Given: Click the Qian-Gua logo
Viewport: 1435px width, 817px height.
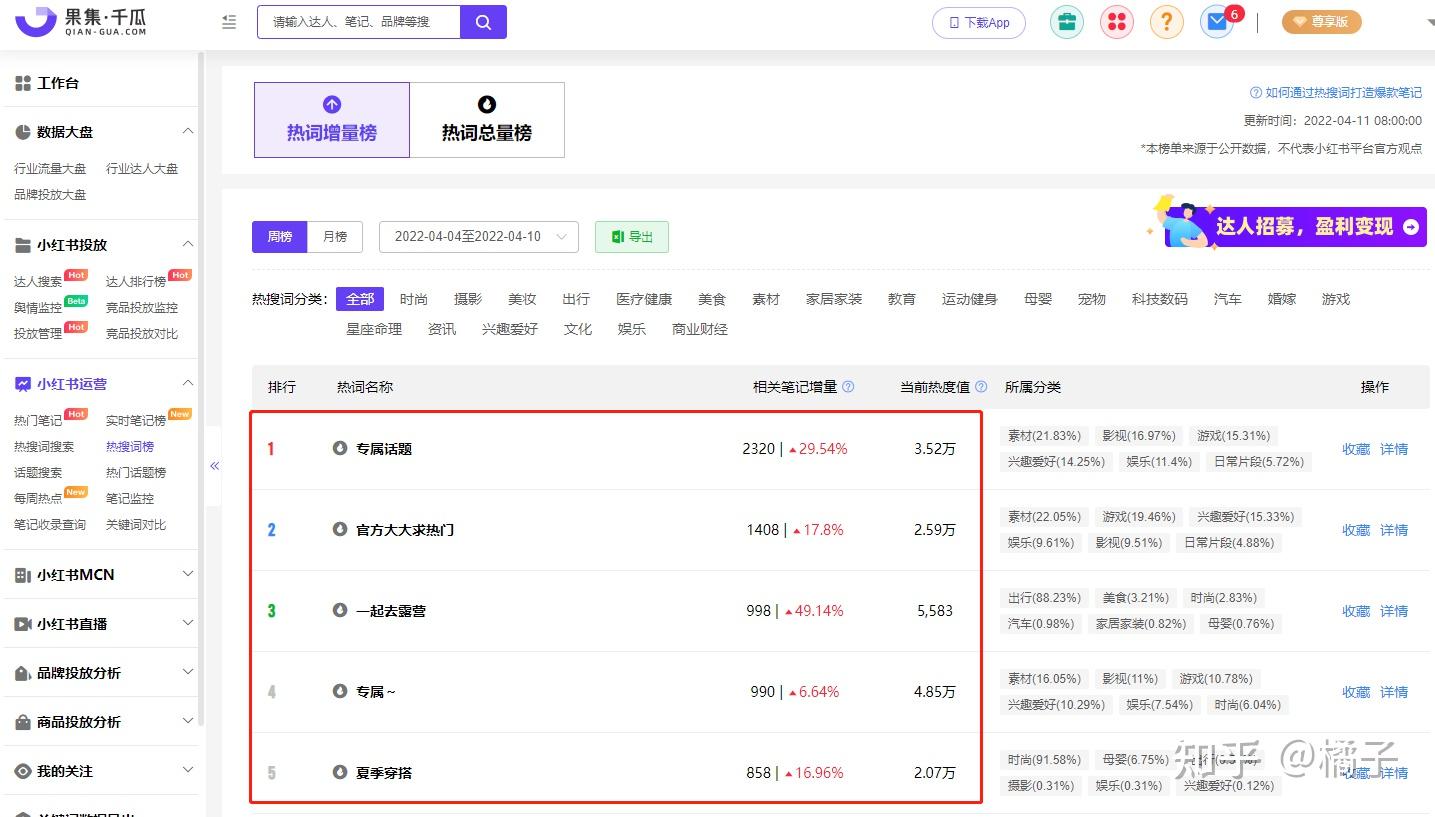Looking at the screenshot, I should click(x=81, y=21).
